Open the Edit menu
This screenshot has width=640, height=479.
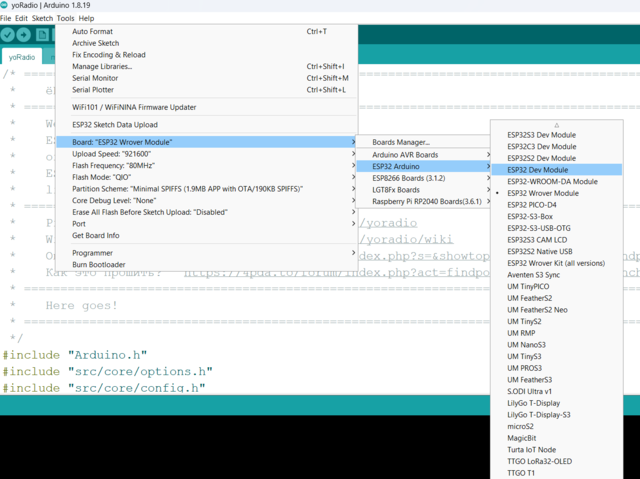tap(21, 18)
